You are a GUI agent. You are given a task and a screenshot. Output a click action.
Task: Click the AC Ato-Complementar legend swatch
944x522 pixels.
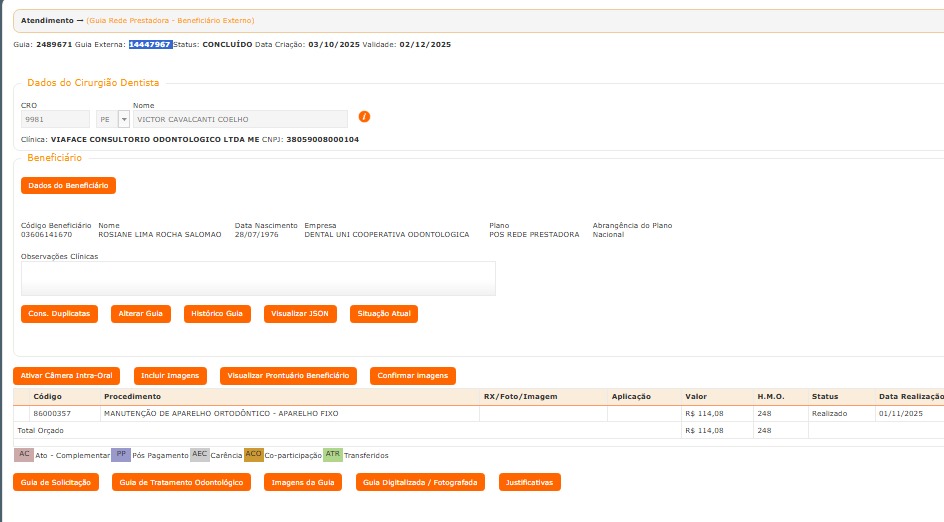[x=23, y=454]
